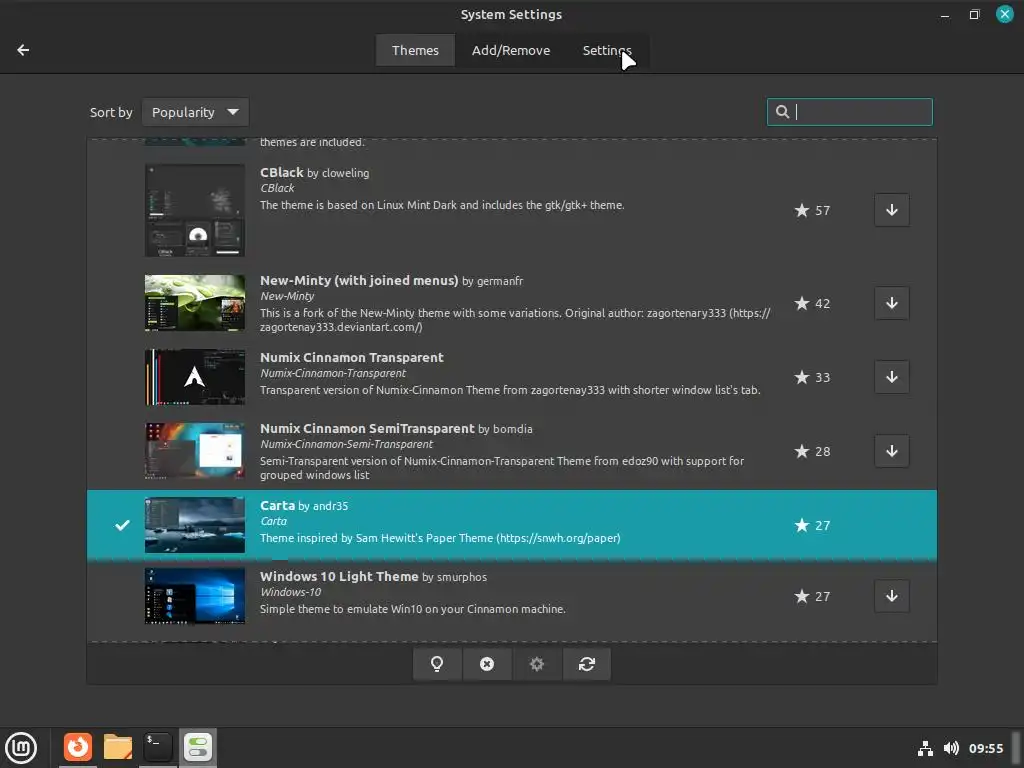Click the gear button below list

[536, 664]
